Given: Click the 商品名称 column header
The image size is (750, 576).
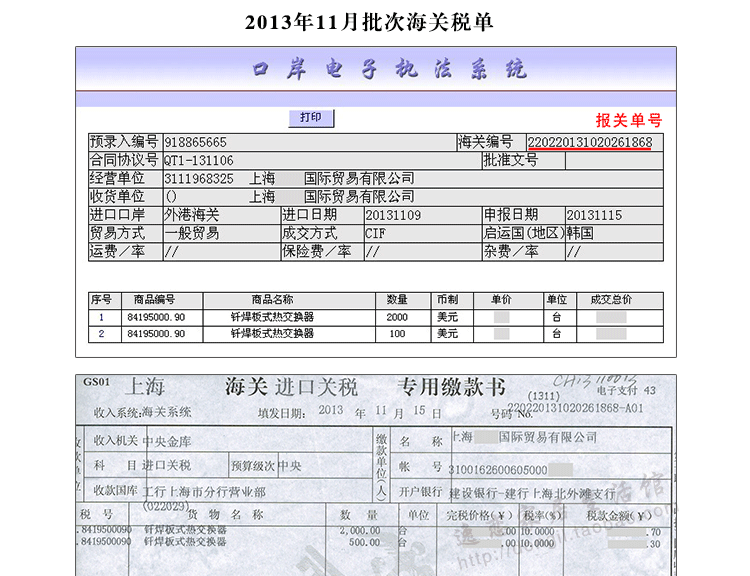Looking at the screenshot, I should [x=273, y=300].
